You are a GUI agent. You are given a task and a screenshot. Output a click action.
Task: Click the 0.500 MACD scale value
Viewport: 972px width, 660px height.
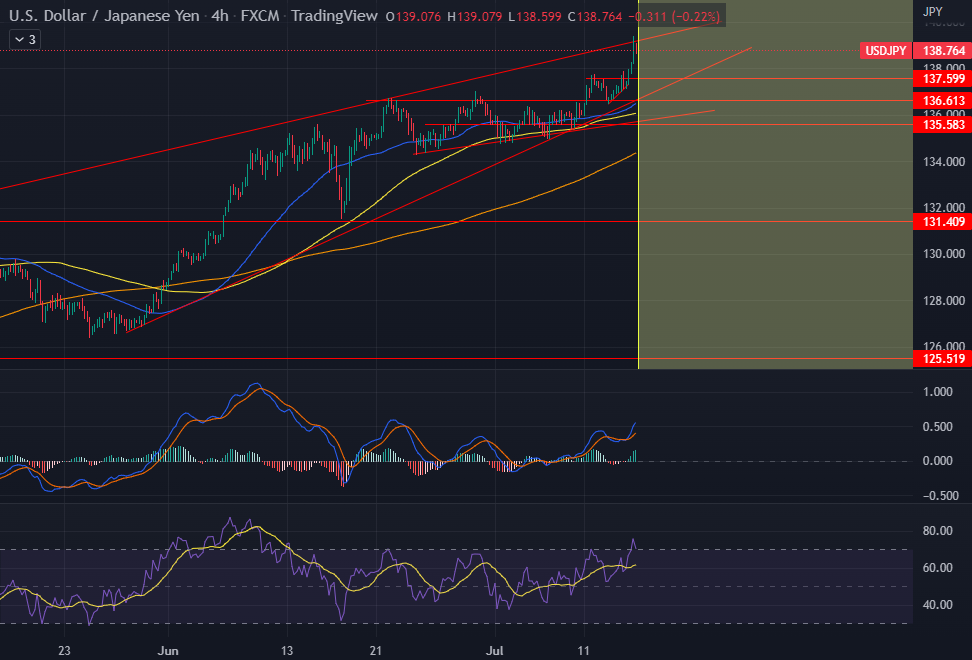point(937,426)
